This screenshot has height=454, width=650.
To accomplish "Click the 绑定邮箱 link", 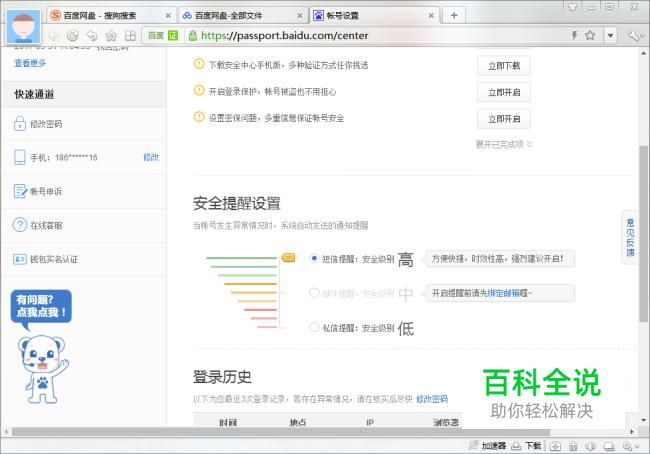I will click(504, 293).
